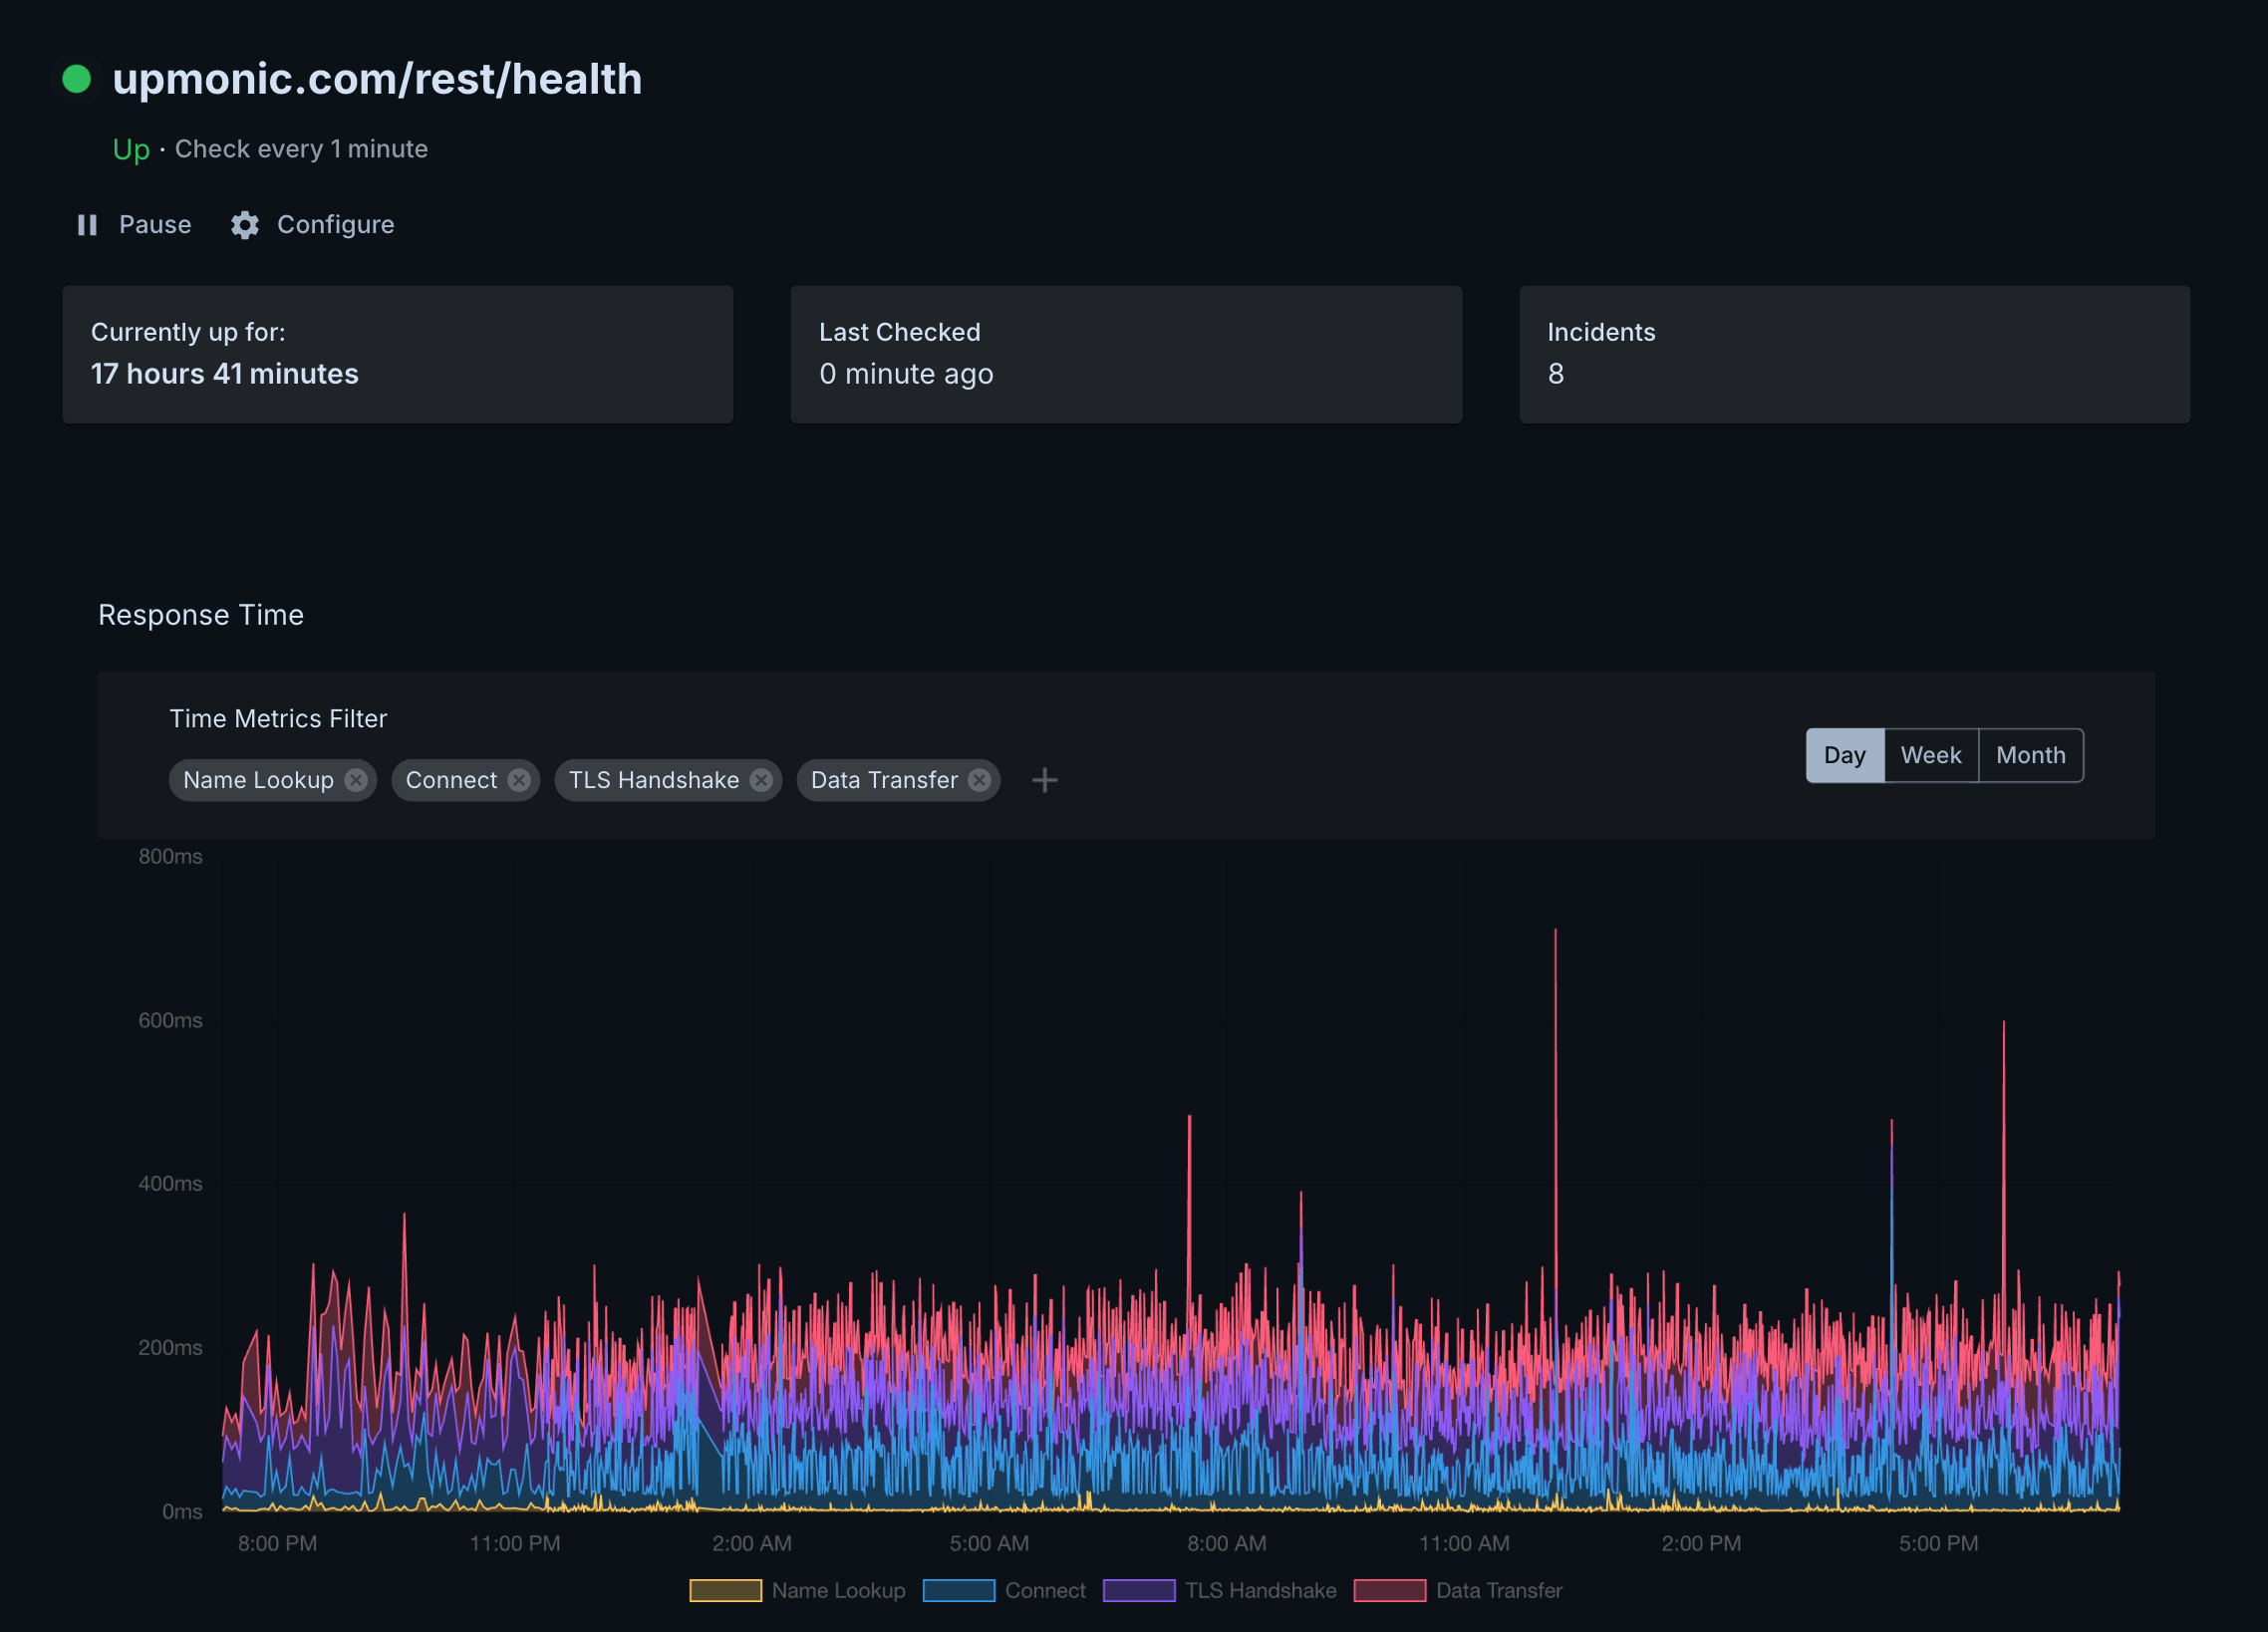Click the Connect chip label
Image resolution: width=2268 pixels, height=1632 pixels.
[451, 780]
